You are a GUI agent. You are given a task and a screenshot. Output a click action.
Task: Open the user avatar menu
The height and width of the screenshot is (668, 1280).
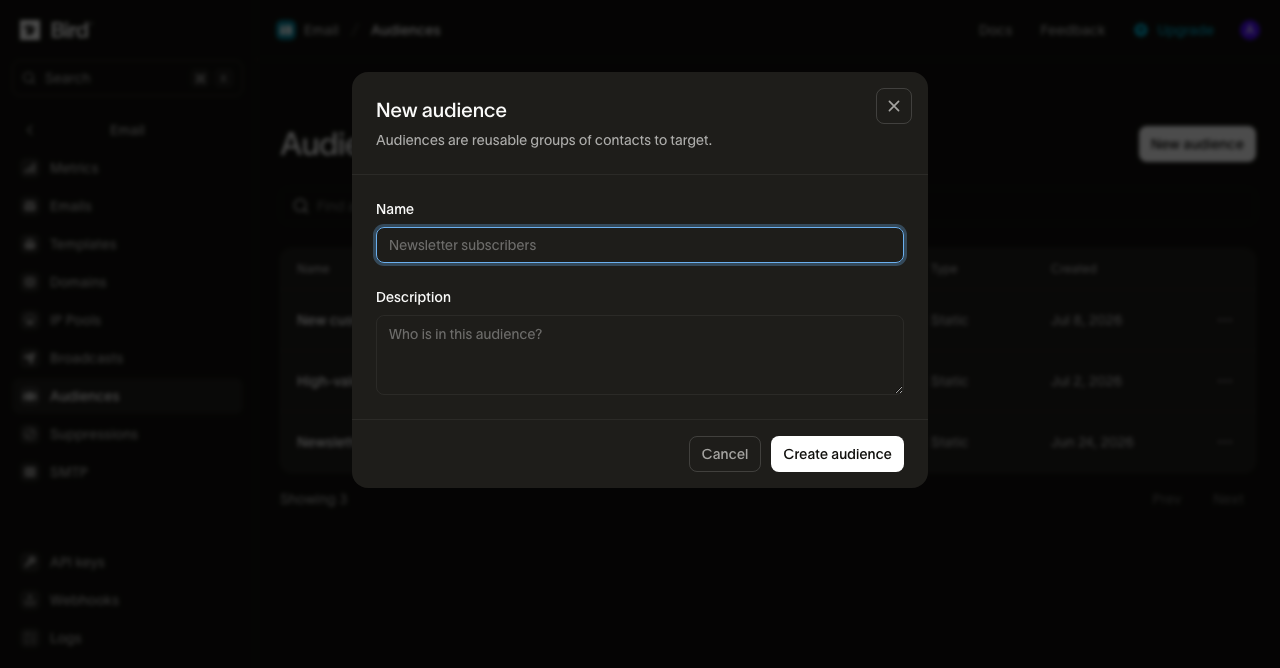(1250, 30)
